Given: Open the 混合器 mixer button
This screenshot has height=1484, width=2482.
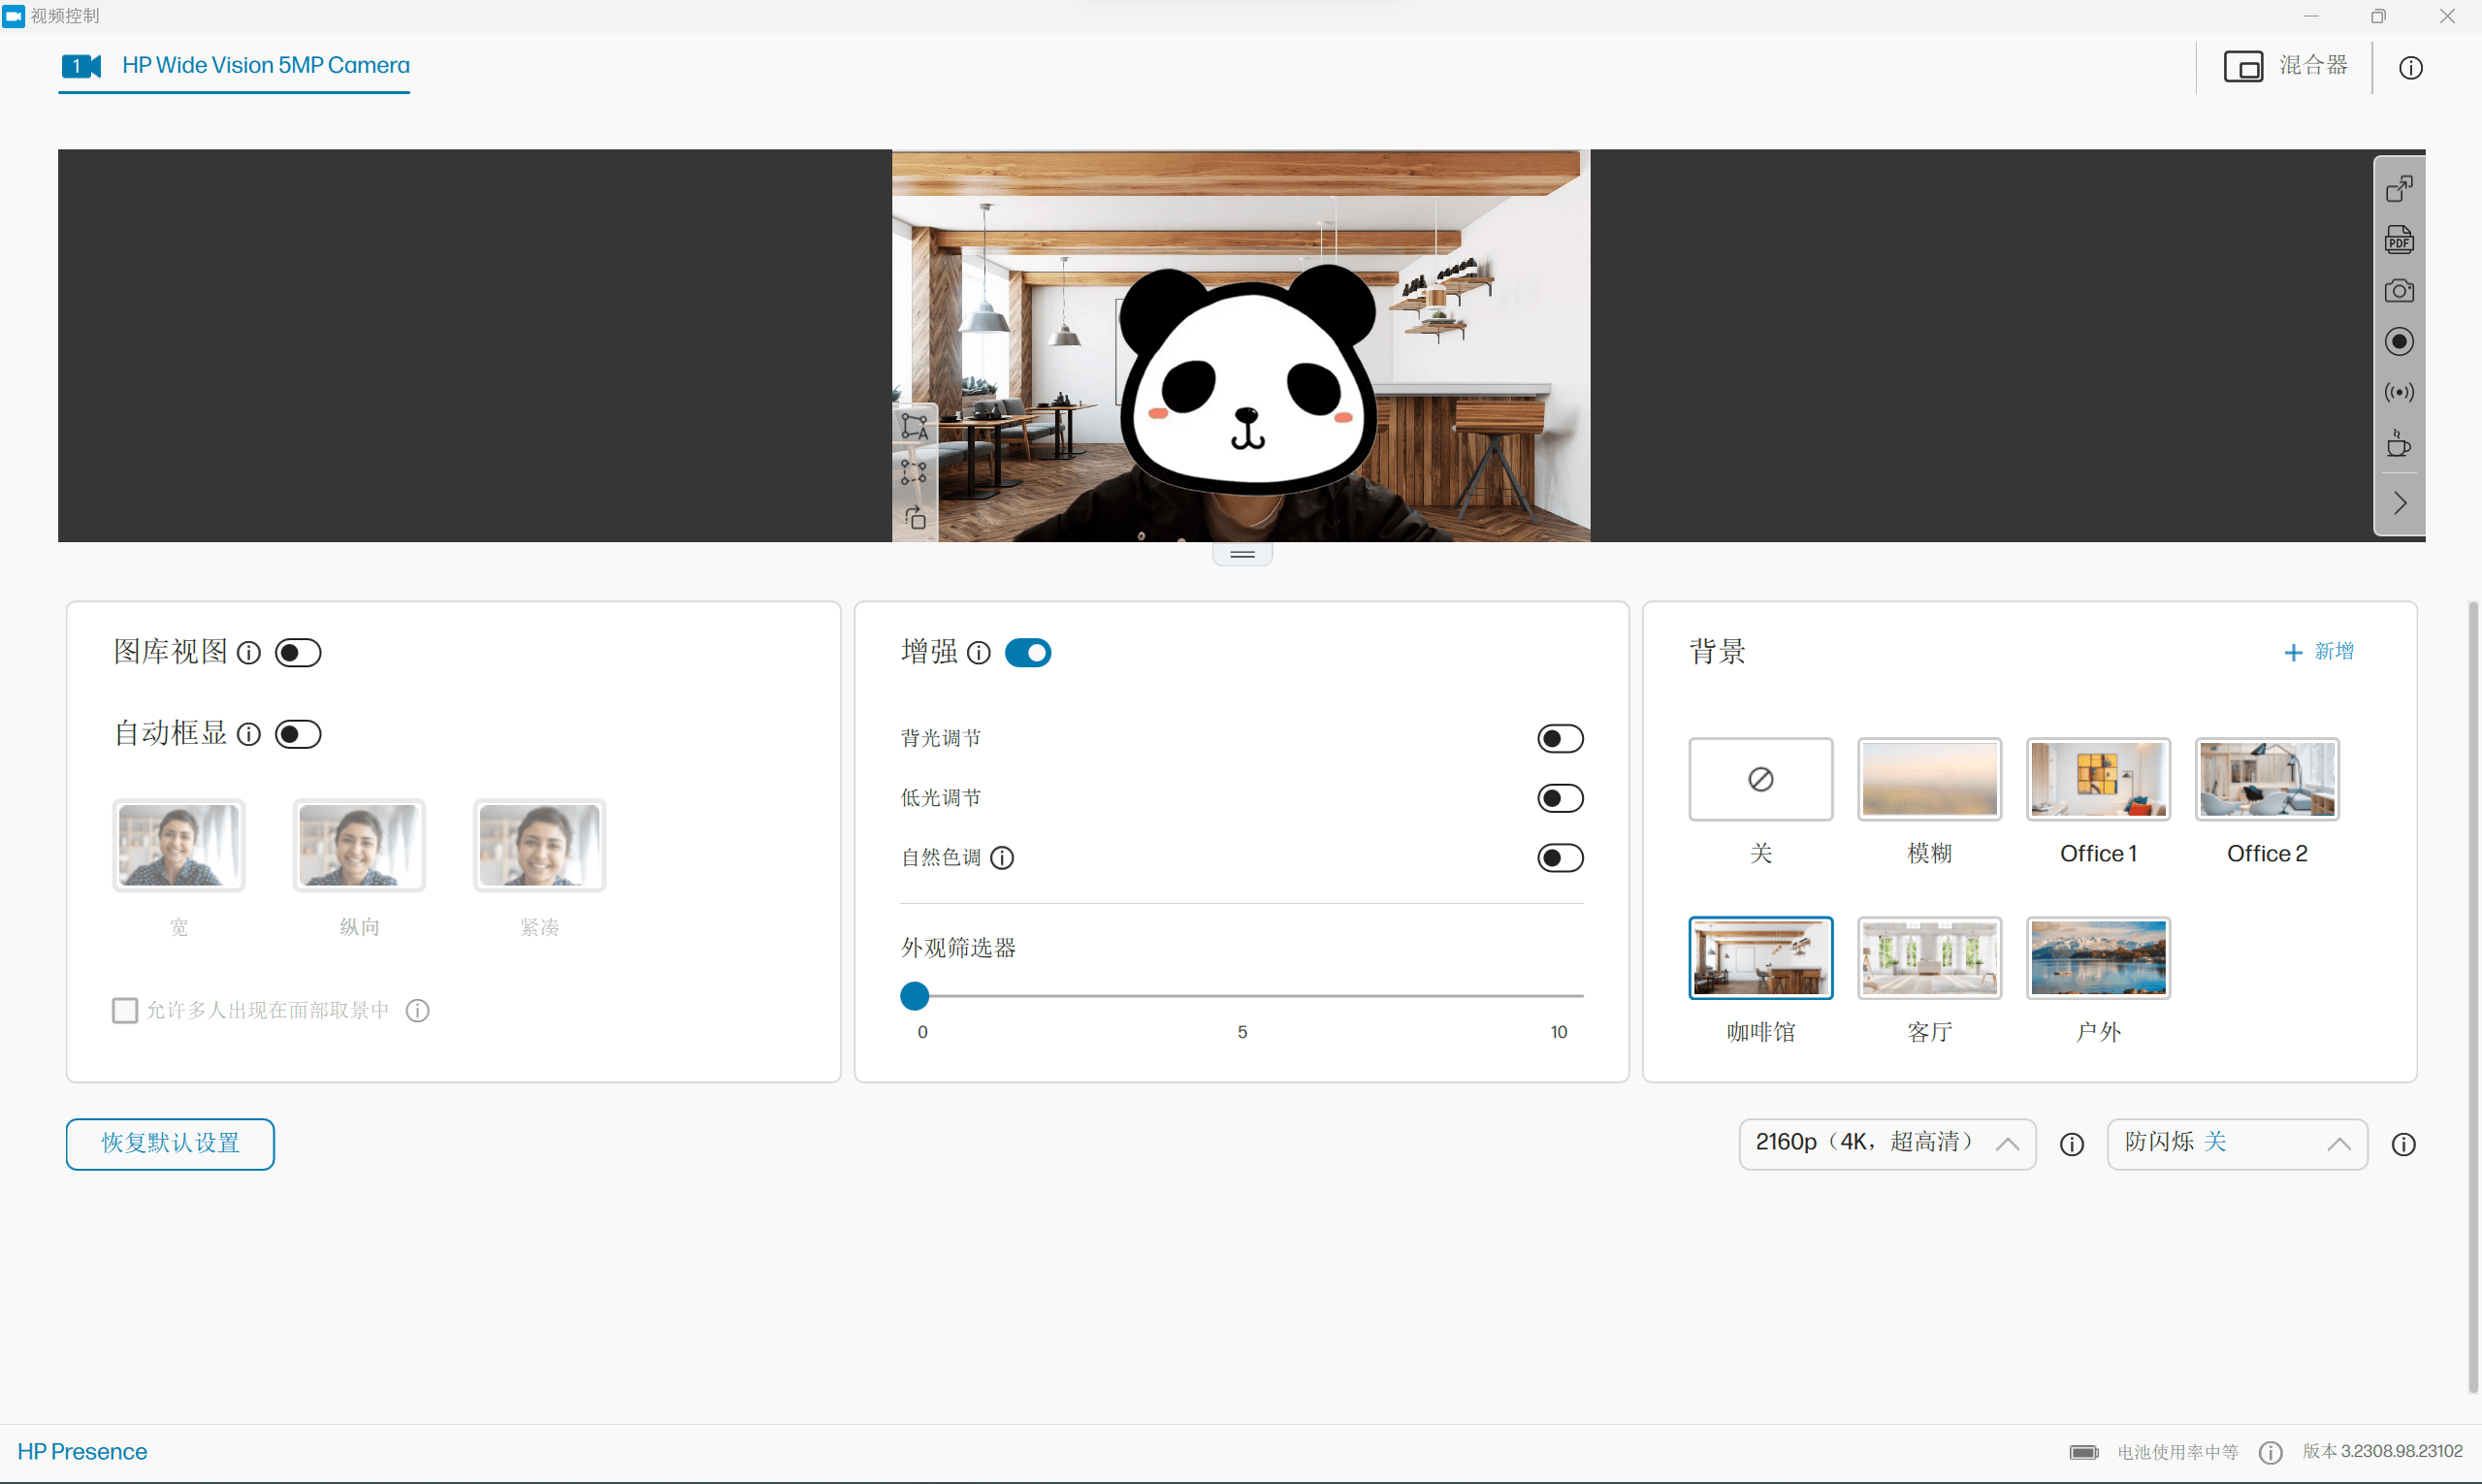Looking at the screenshot, I should 2286,66.
